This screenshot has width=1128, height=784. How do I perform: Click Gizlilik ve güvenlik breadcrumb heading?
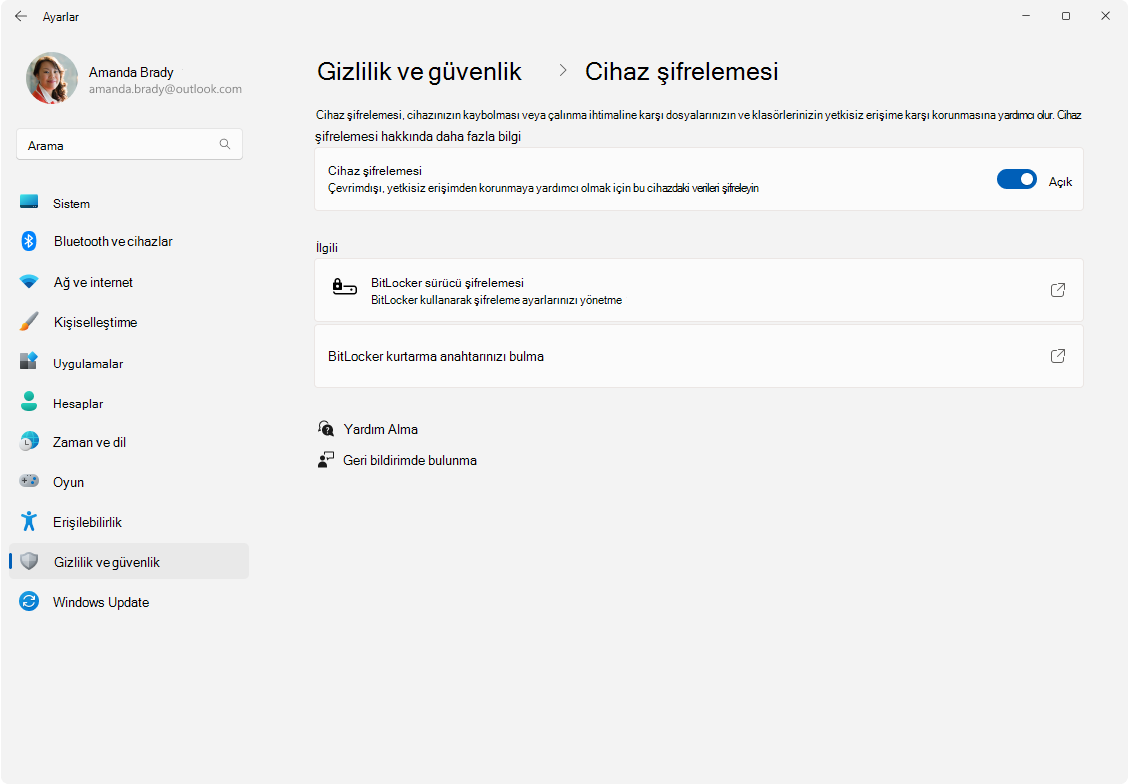[419, 71]
